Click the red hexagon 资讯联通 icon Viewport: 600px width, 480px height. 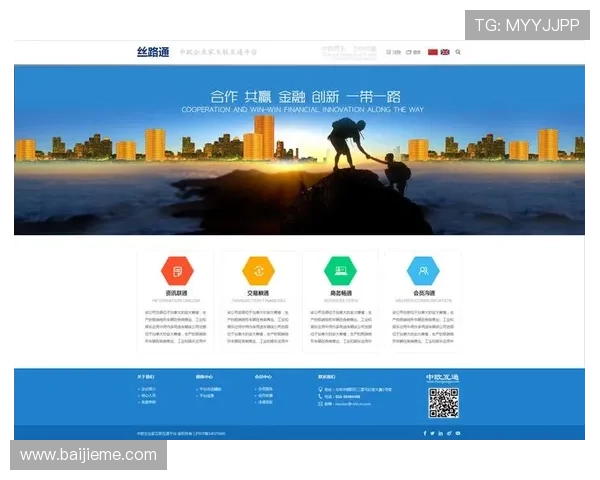(177, 271)
